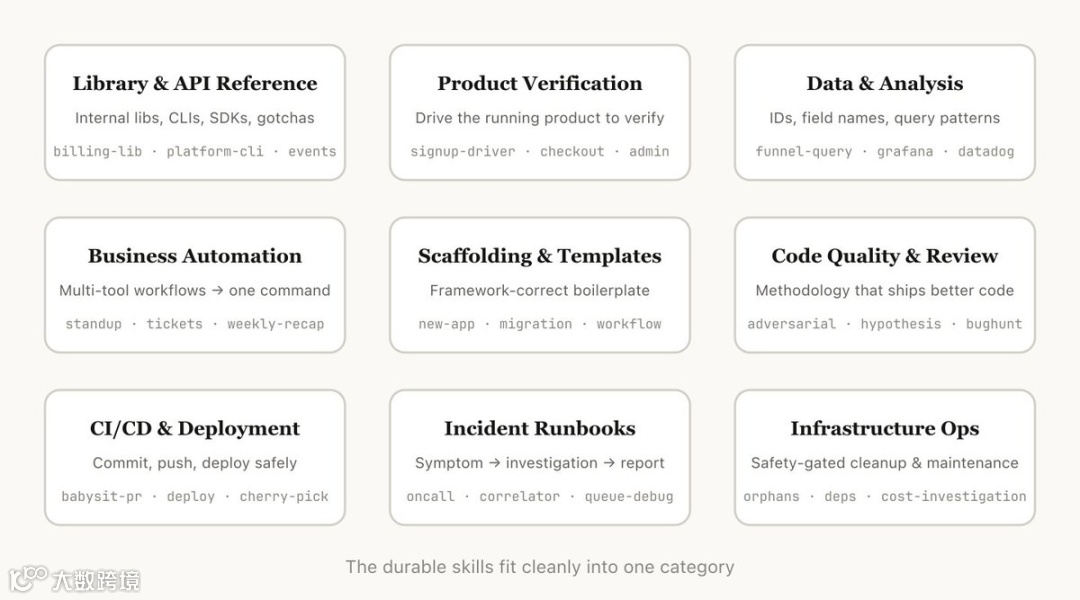Click the cost-investigation tag
The width and height of the screenshot is (1080, 600).
953,496
